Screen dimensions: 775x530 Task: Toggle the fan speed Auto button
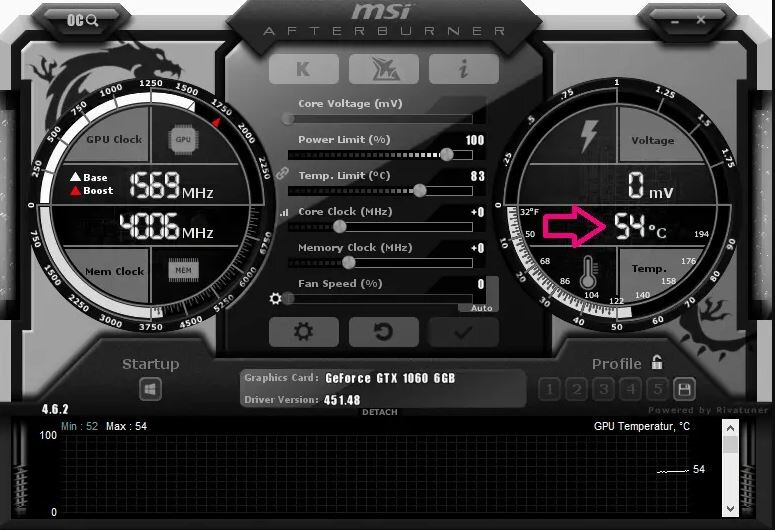coord(482,308)
